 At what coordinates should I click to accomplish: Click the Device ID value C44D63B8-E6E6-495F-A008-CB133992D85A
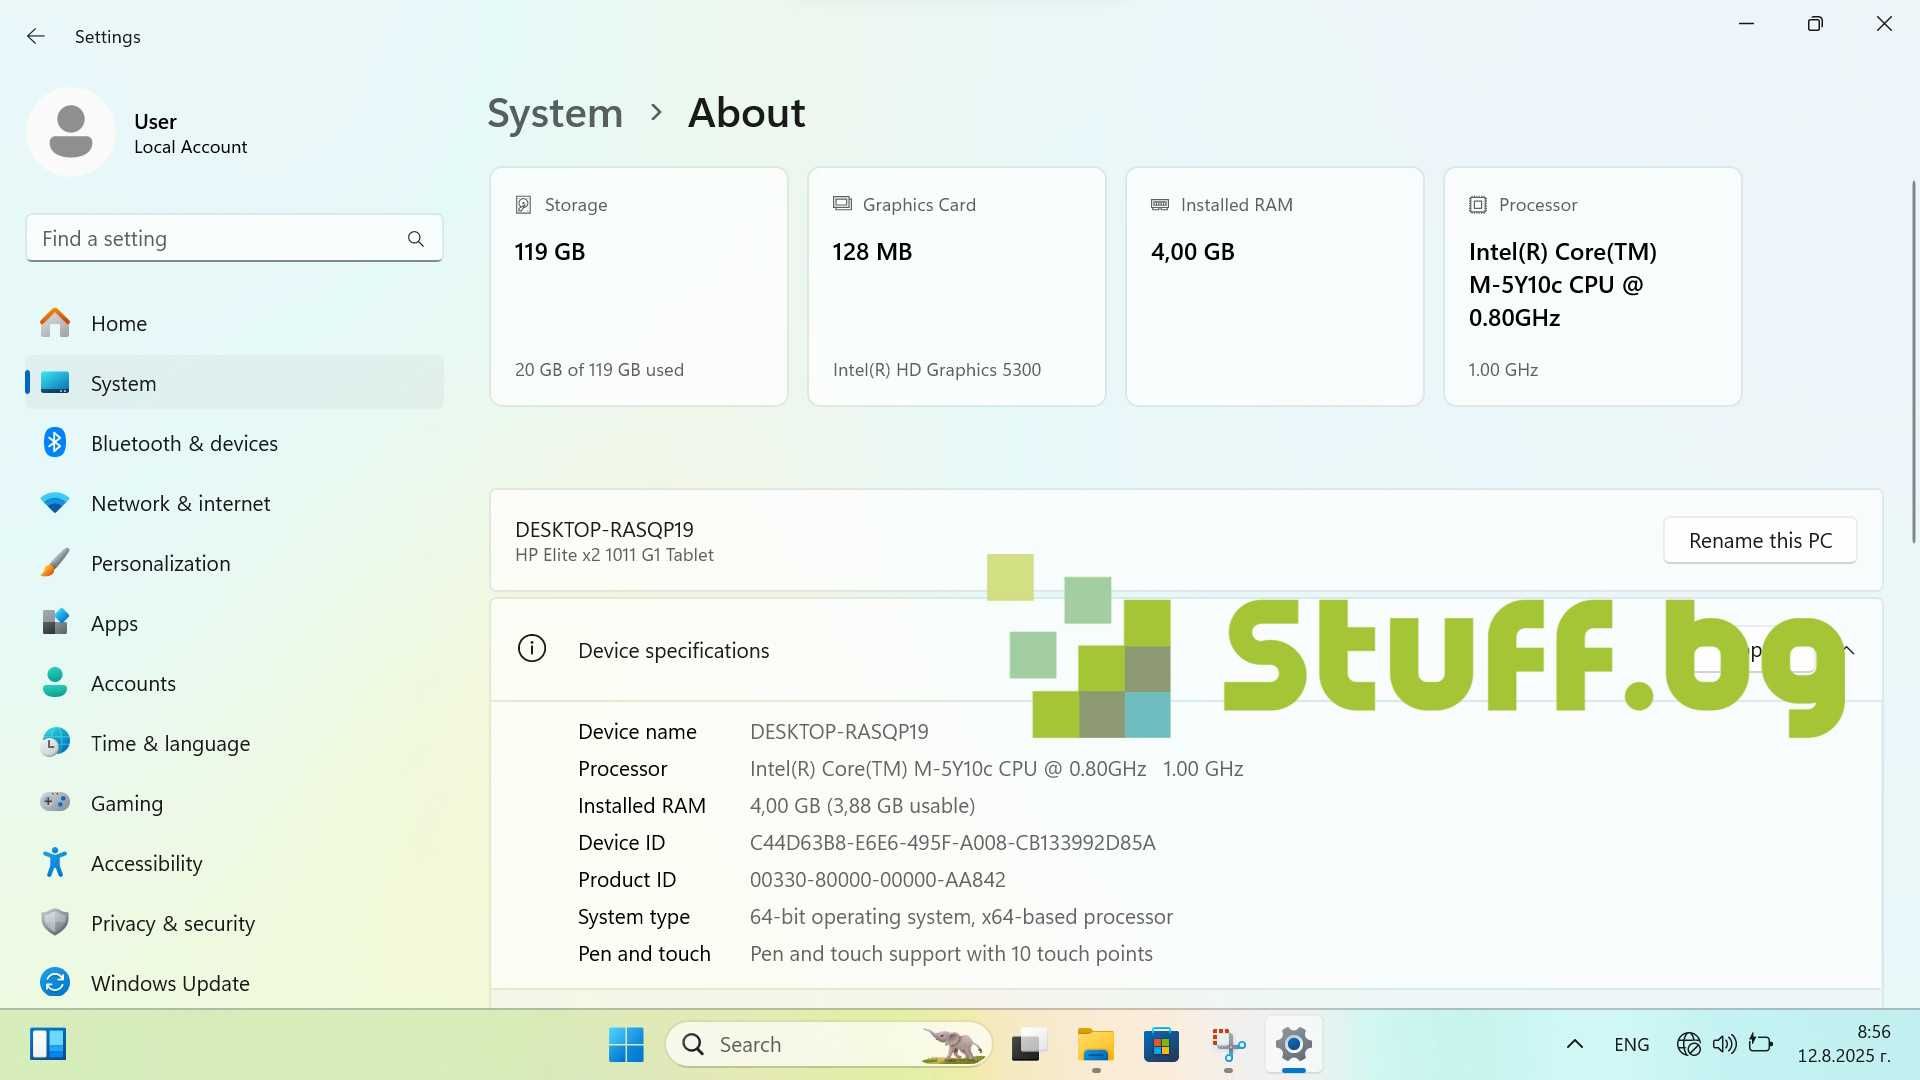pos(953,843)
